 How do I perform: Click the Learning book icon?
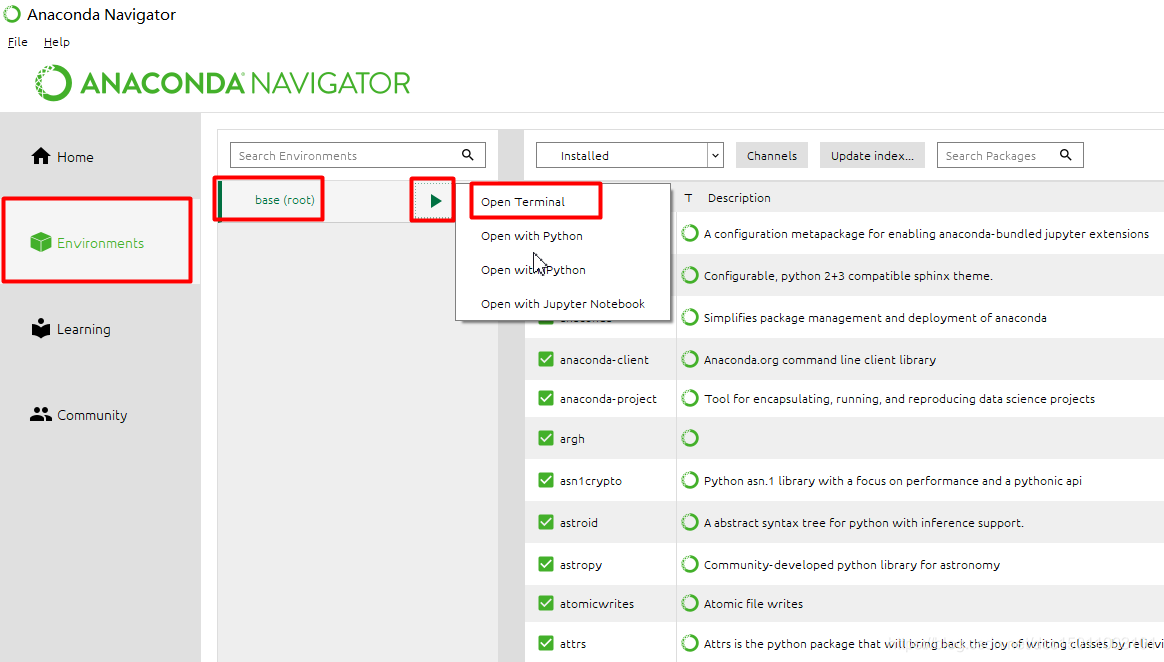(41, 328)
